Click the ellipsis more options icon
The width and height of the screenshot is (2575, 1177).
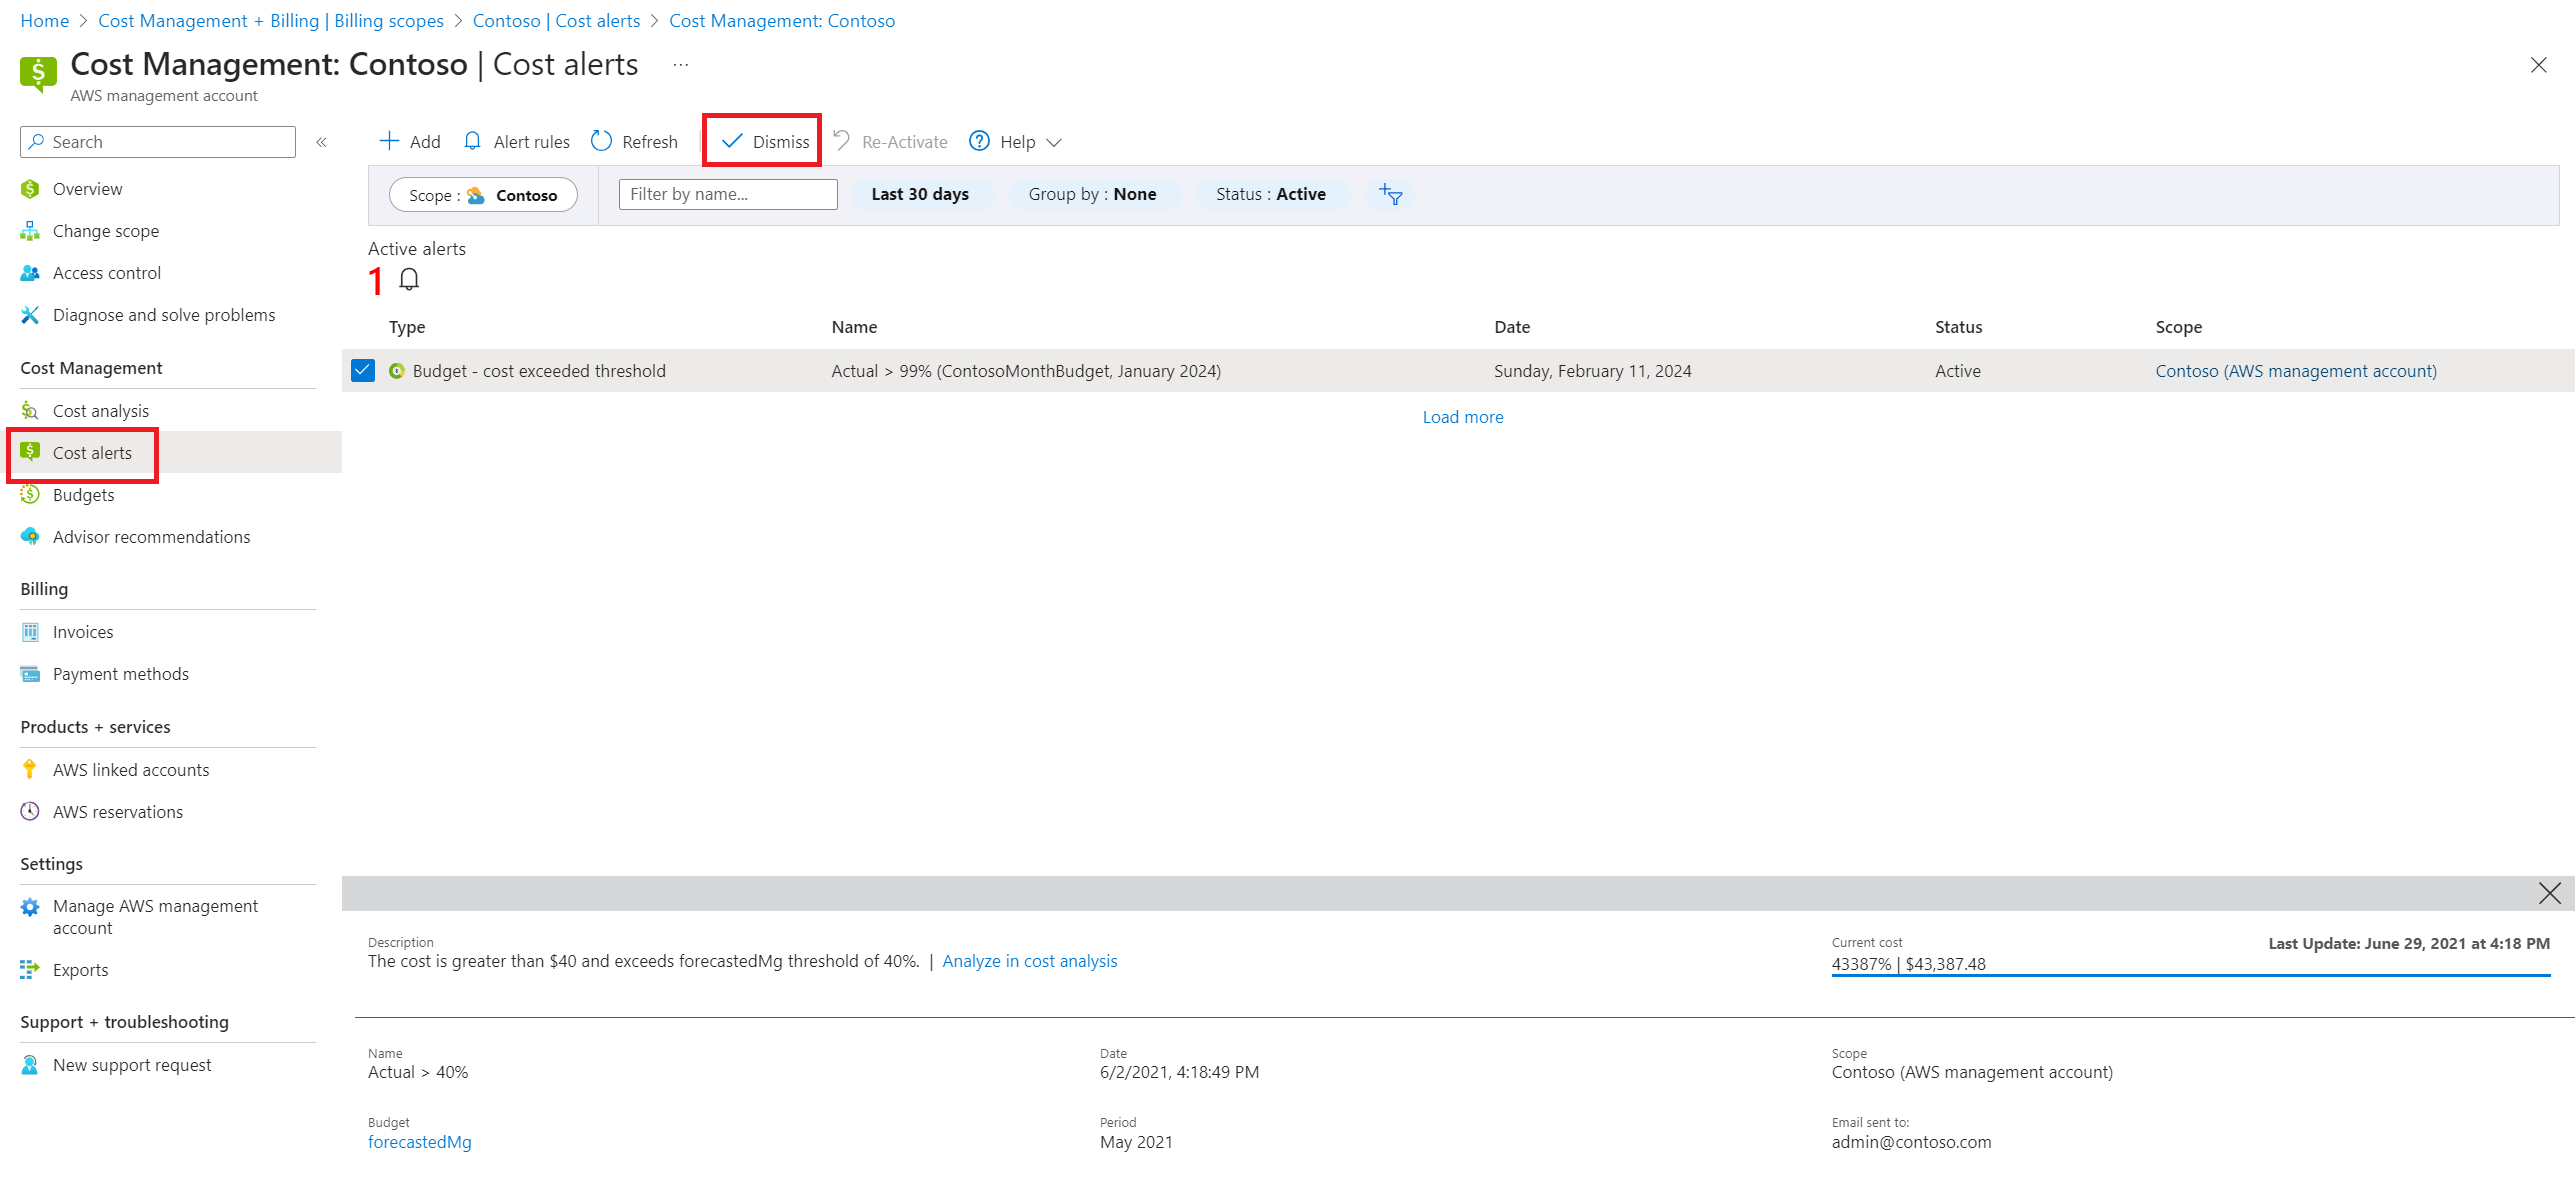click(x=681, y=65)
